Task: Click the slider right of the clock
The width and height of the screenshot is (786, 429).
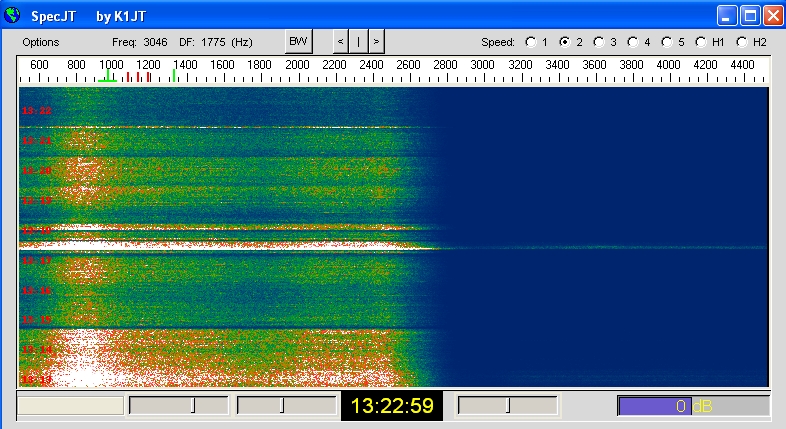Action: coord(507,405)
